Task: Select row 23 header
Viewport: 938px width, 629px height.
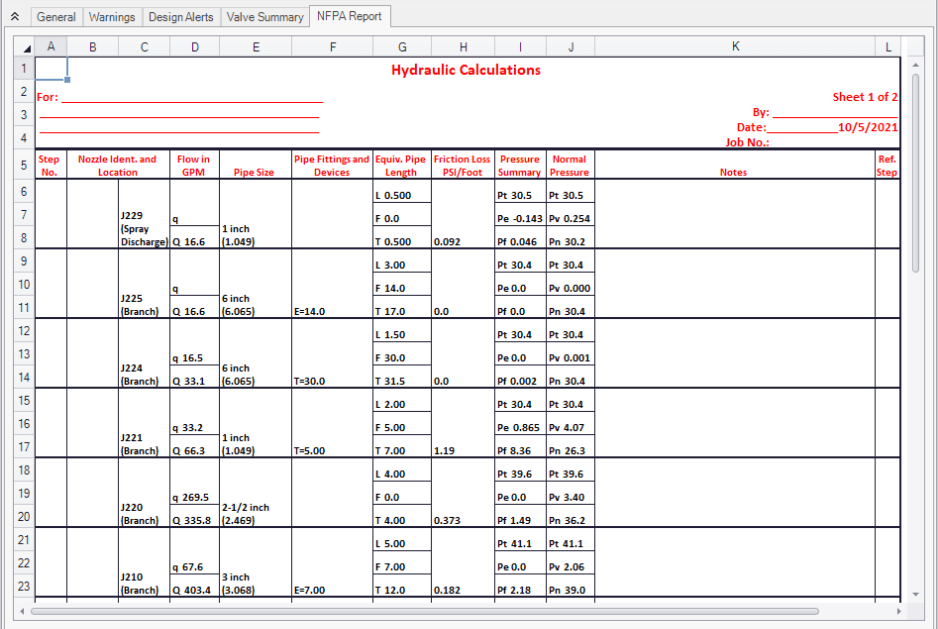Action: pos(25,586)
